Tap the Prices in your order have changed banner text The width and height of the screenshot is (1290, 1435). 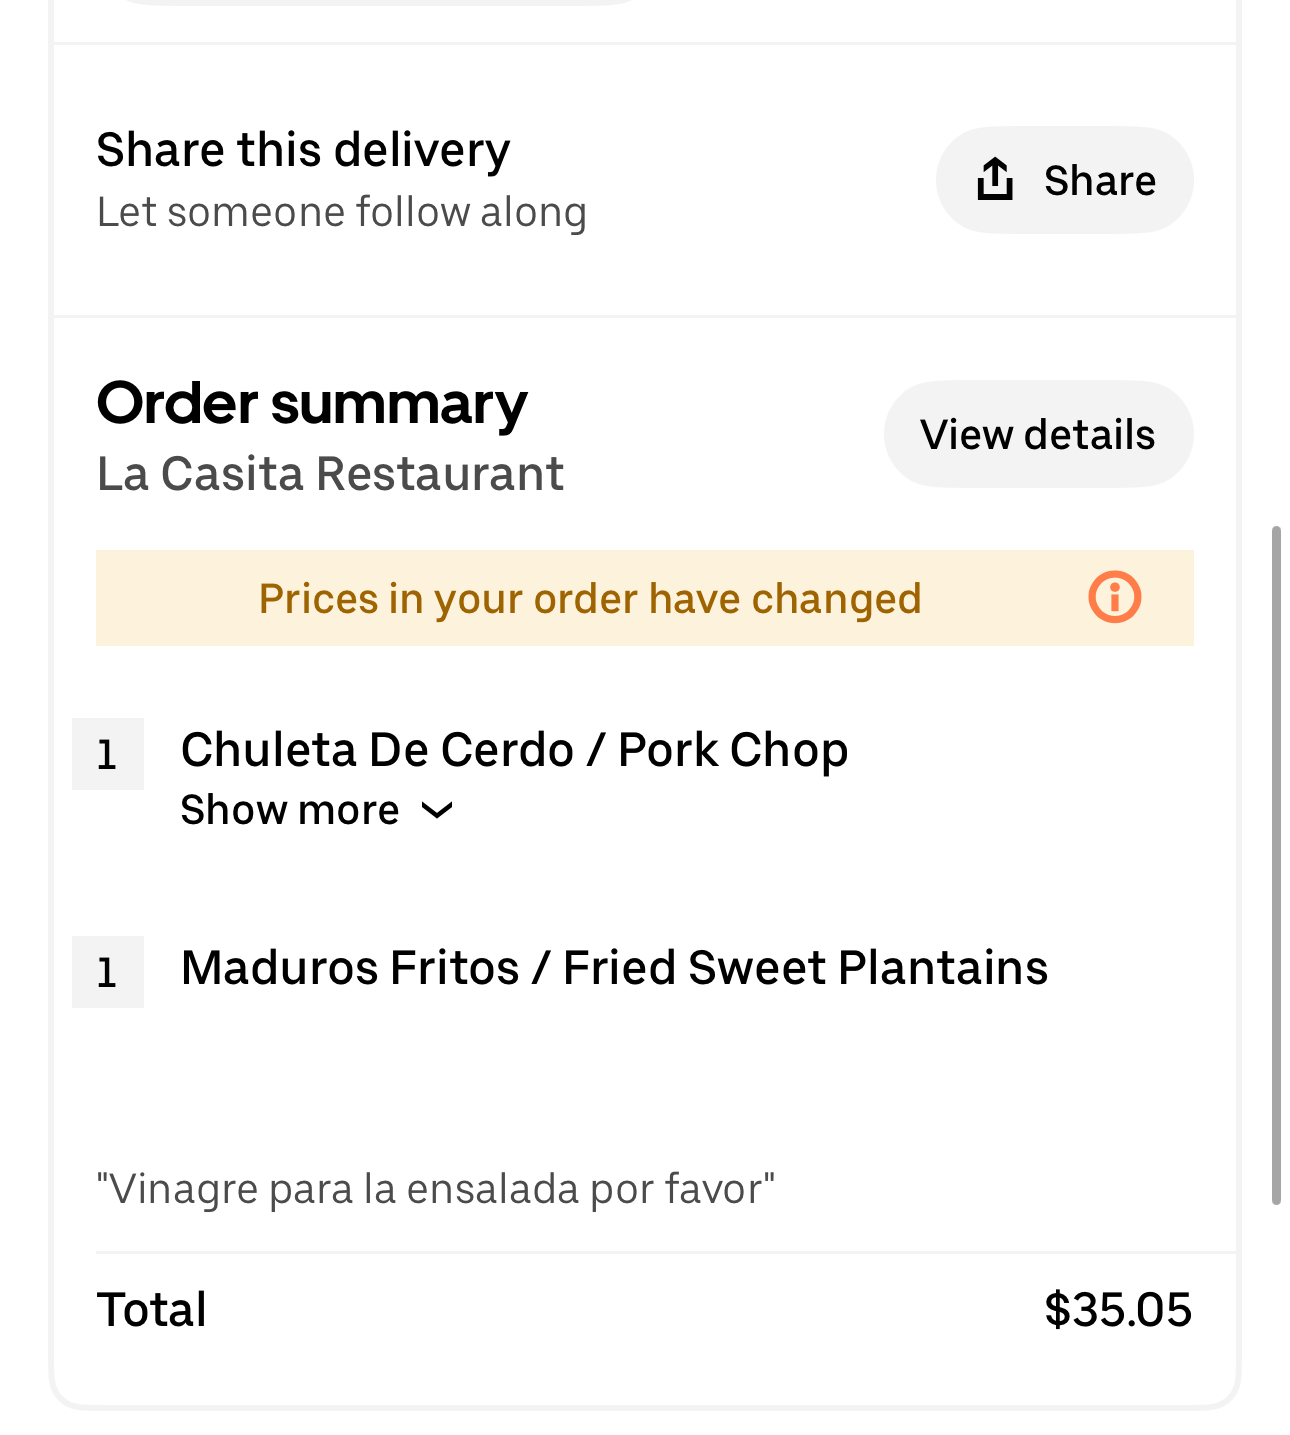(x=589, y=599)
